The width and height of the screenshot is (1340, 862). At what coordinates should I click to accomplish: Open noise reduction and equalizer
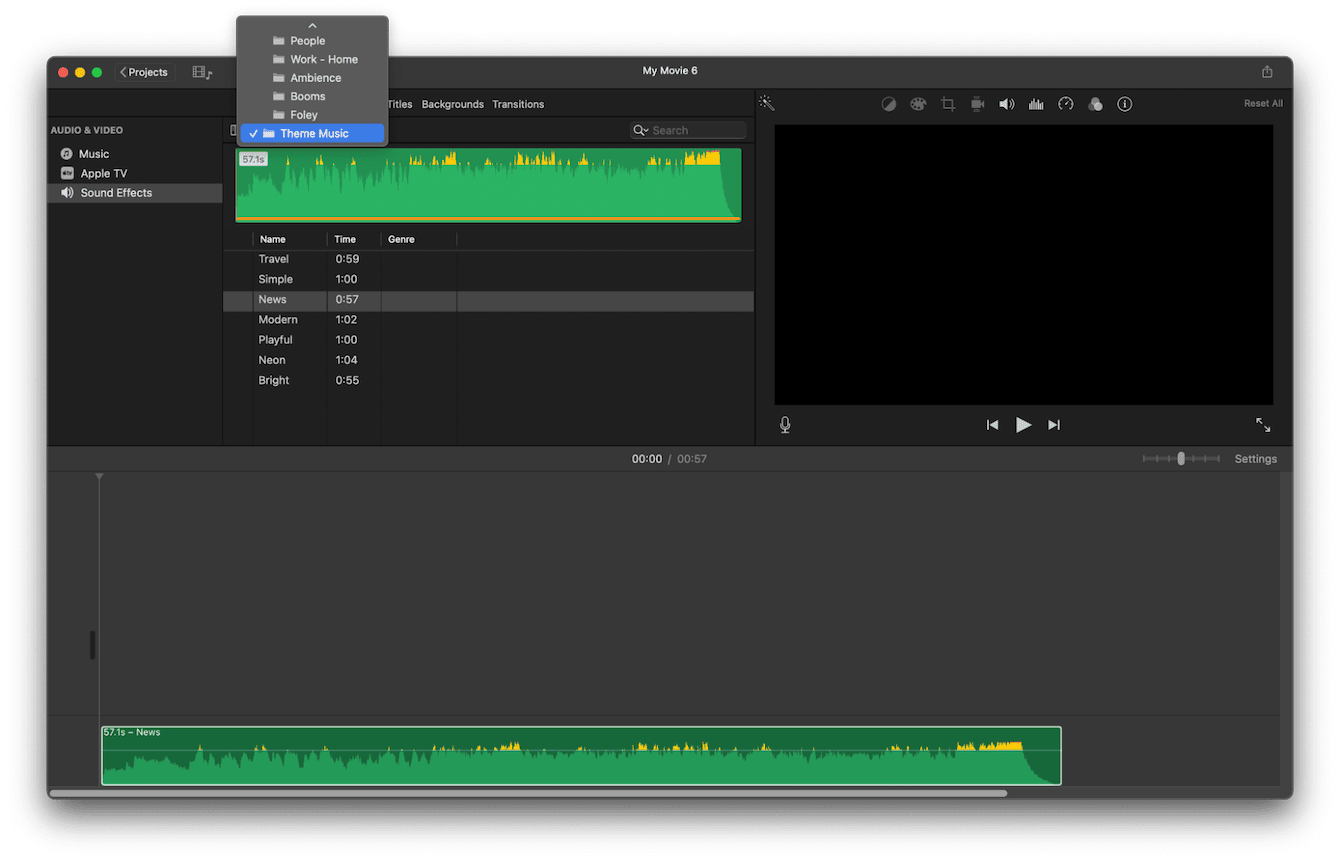coord(1036,104)
